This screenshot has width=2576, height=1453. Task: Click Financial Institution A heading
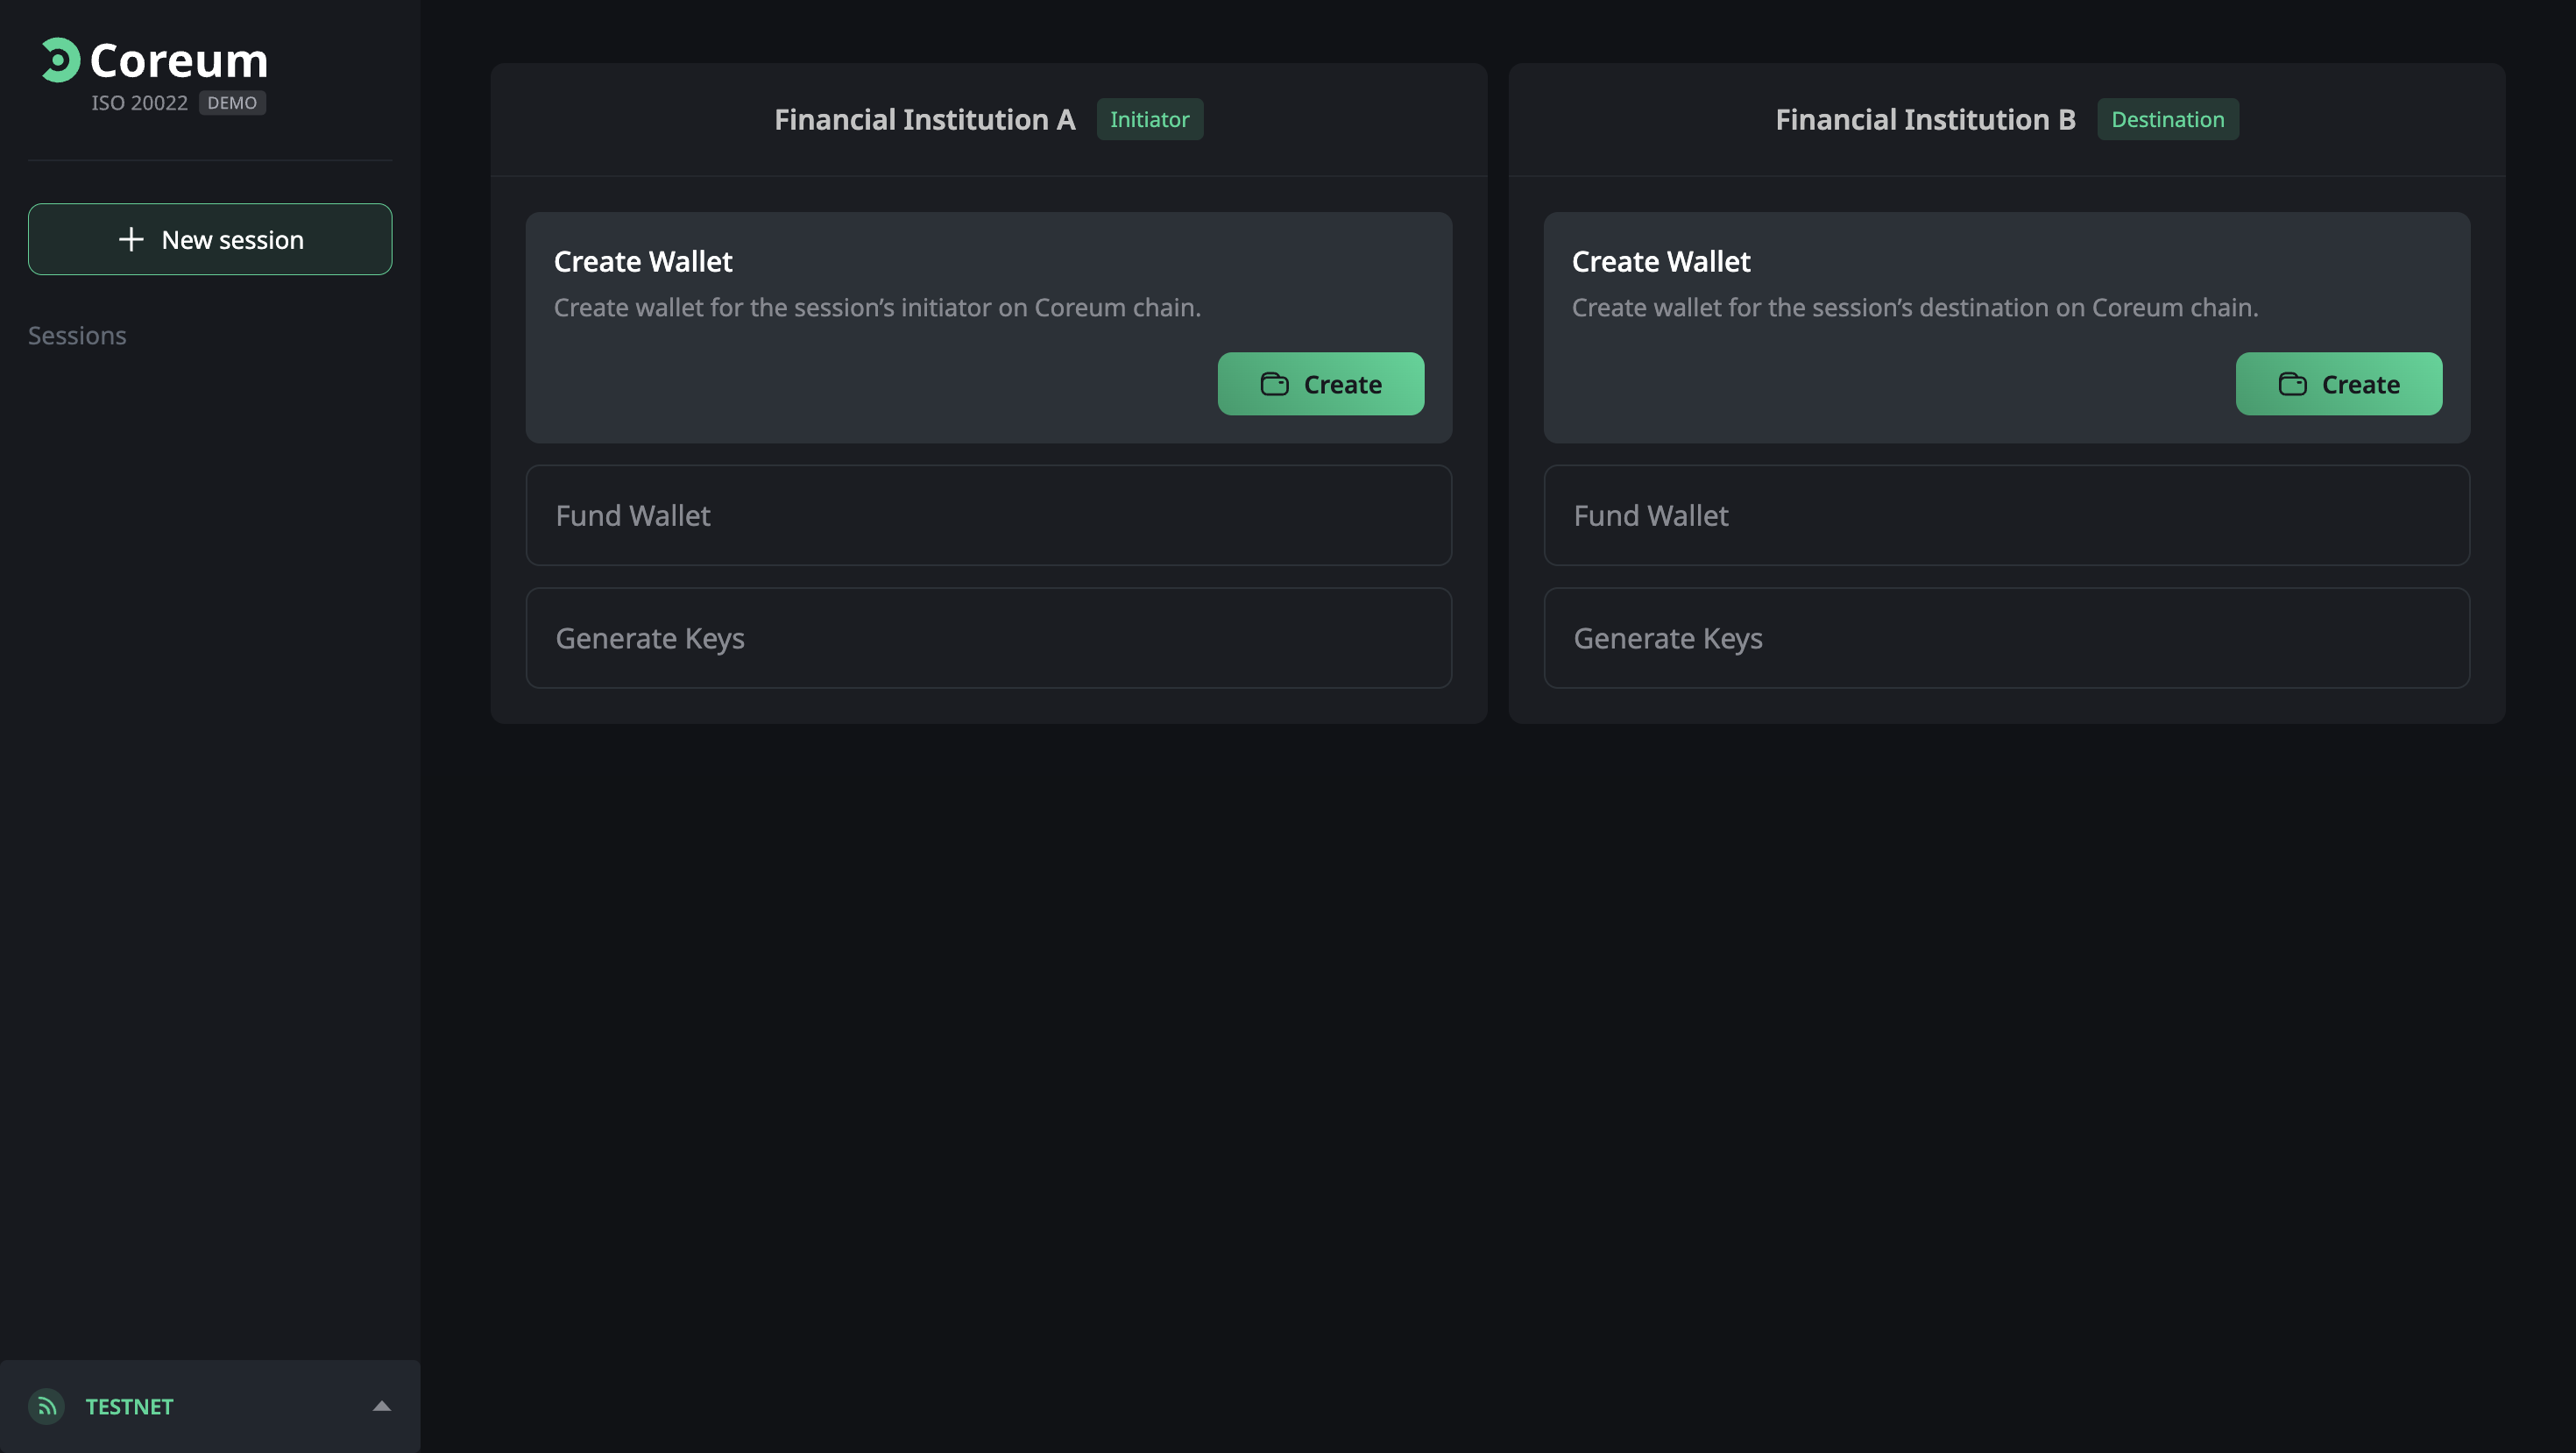(924, 120)
